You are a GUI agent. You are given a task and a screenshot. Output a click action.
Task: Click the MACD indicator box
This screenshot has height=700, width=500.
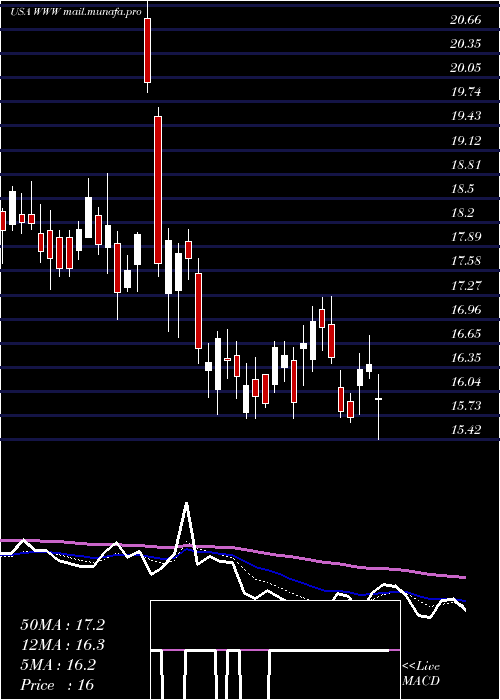pos(275,650)
